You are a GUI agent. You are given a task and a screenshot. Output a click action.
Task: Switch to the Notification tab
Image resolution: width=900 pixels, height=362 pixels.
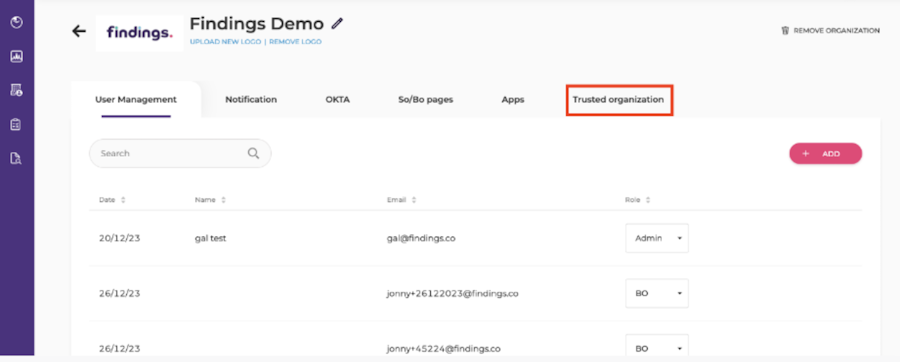point(251,100)
